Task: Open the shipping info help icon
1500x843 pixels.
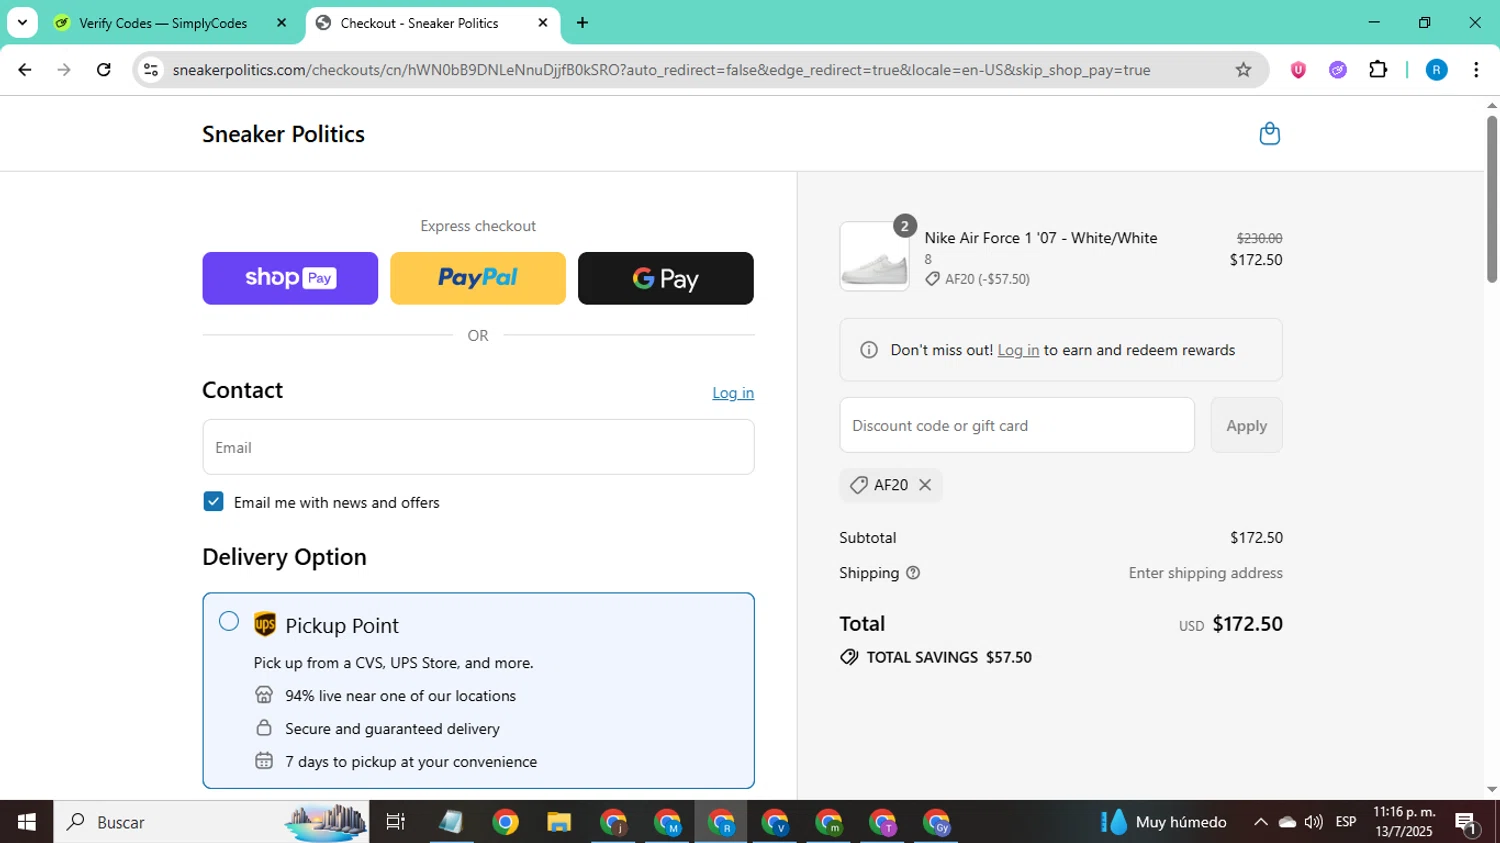Action: click(913, 573)
